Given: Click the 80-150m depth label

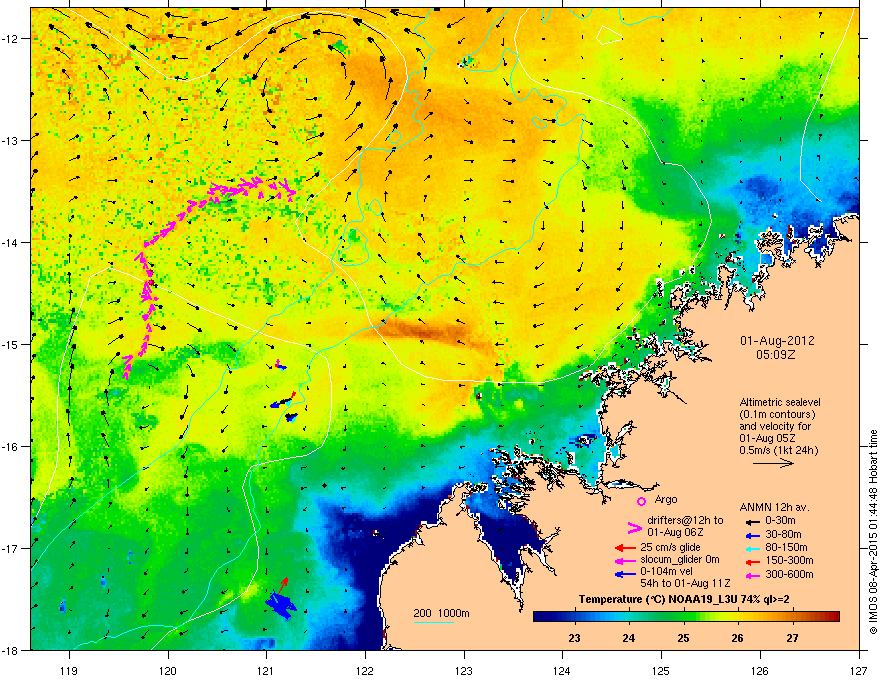Looking at the screenshot, I should (786, 548).
